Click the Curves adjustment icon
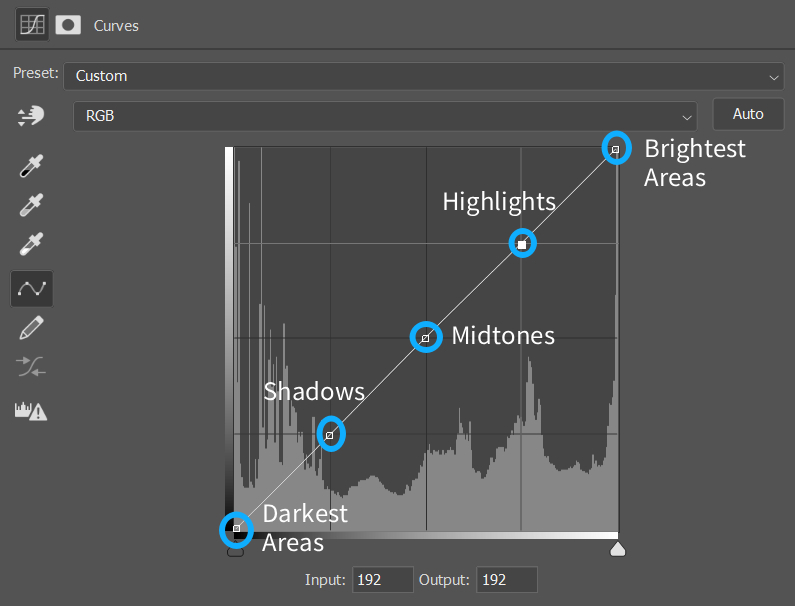The height and width of the screenshot is (606, 795). (x=32, y=24)
